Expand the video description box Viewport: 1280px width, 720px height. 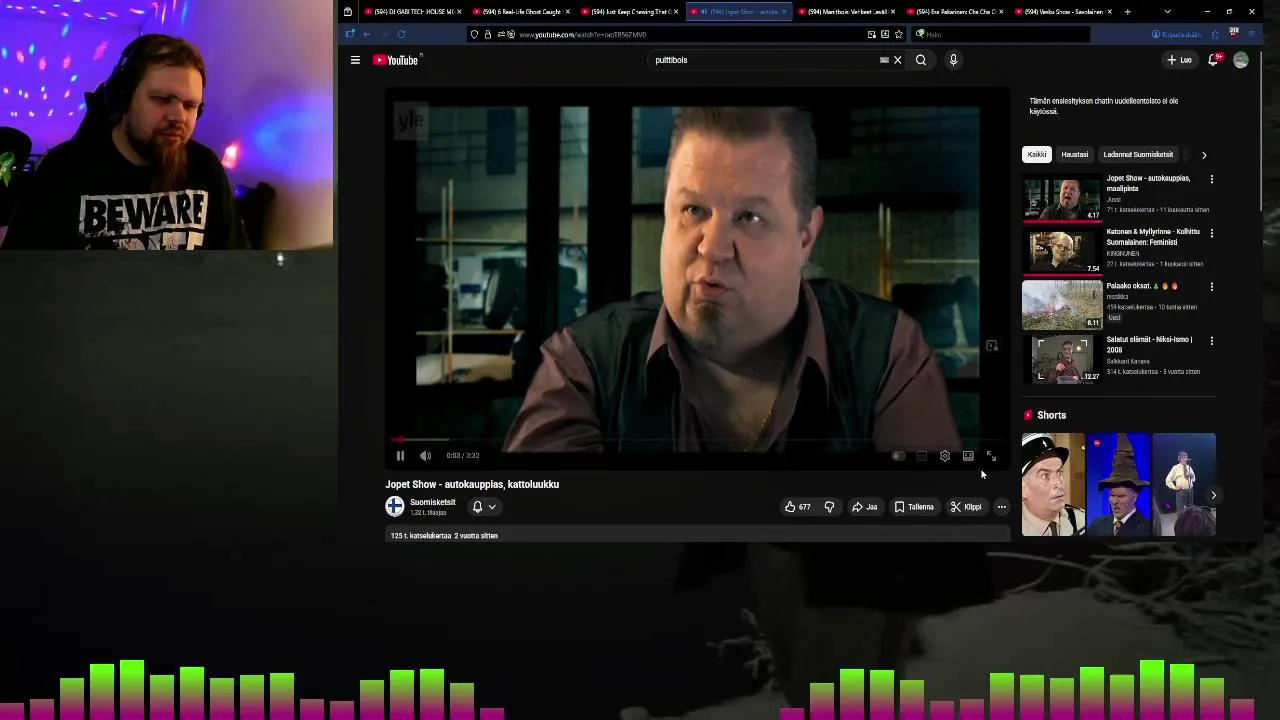click(697, 536)
